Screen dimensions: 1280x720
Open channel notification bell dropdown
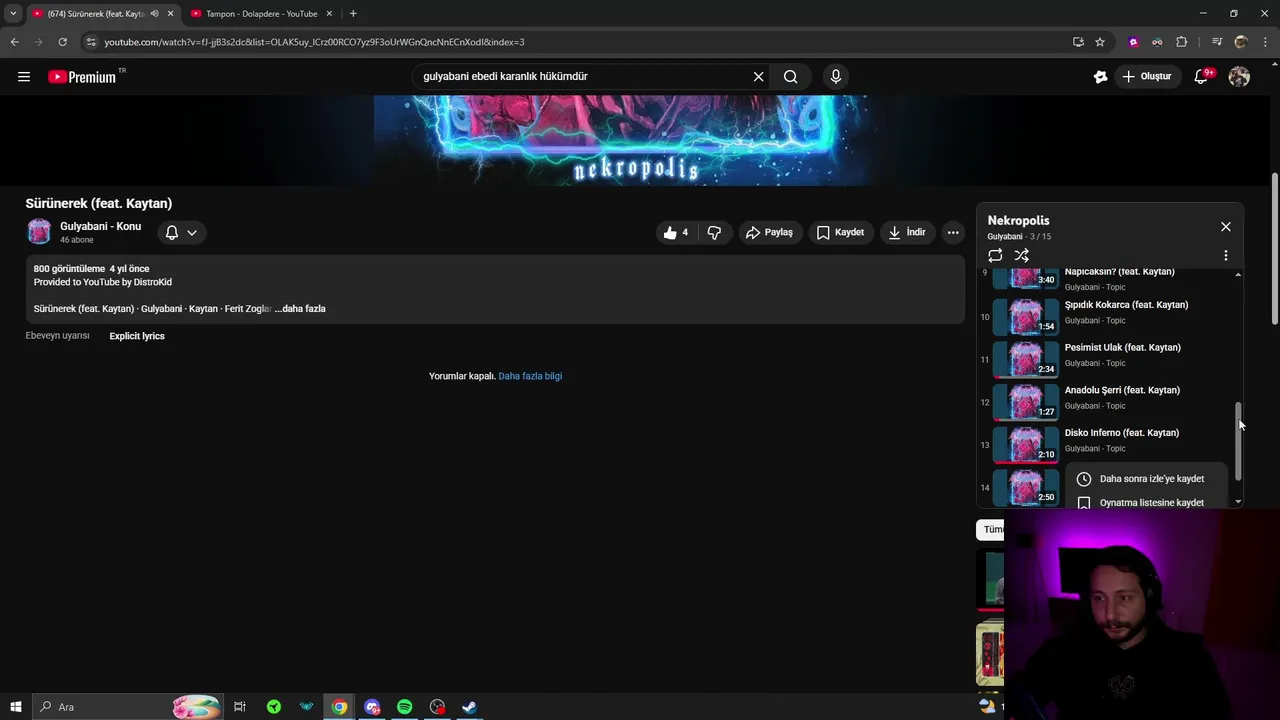[x=181, y=232]
